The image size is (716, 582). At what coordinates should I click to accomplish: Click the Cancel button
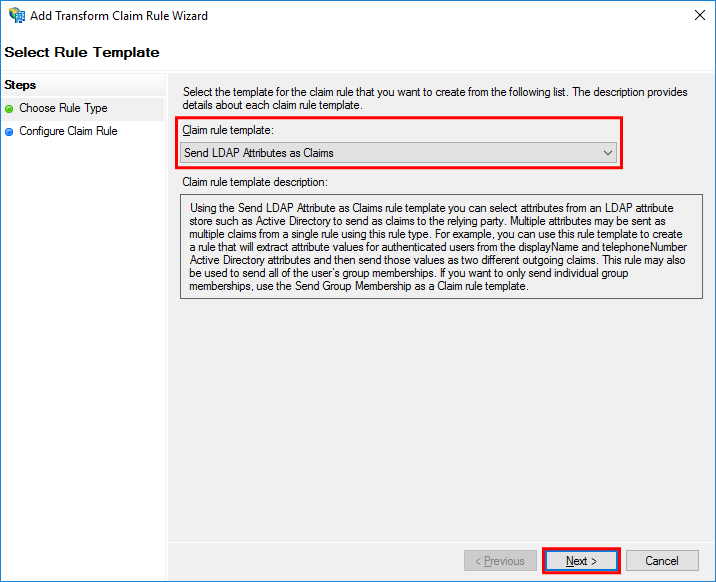tap(662, 561)
